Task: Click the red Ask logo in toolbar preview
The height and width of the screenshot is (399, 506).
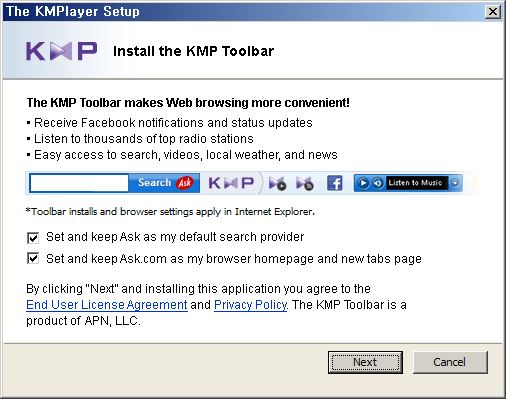Action: pyautogui.click(x=185, y=183)
